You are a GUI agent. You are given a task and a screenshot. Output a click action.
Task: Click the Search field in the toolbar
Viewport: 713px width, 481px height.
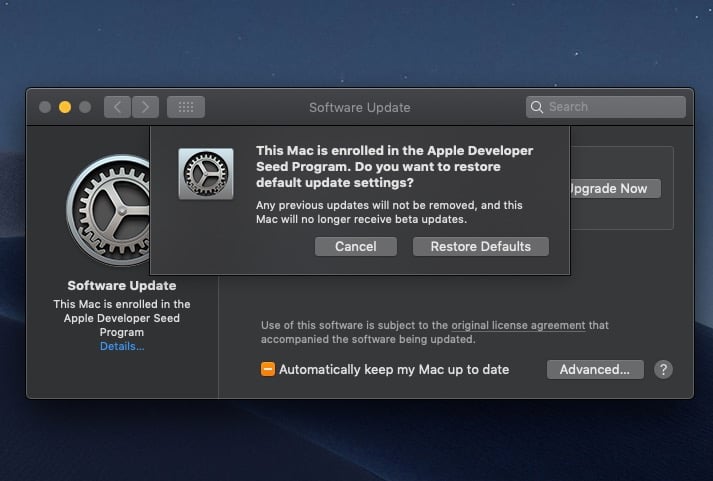point(606,107)
